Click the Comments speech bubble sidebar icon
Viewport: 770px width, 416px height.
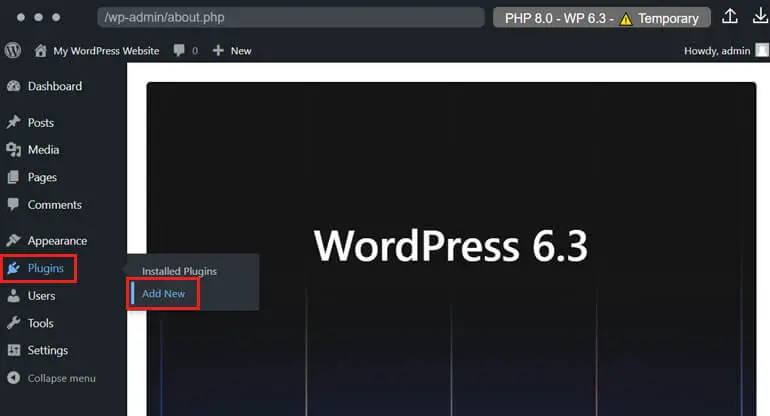click(x=14, y=204)
